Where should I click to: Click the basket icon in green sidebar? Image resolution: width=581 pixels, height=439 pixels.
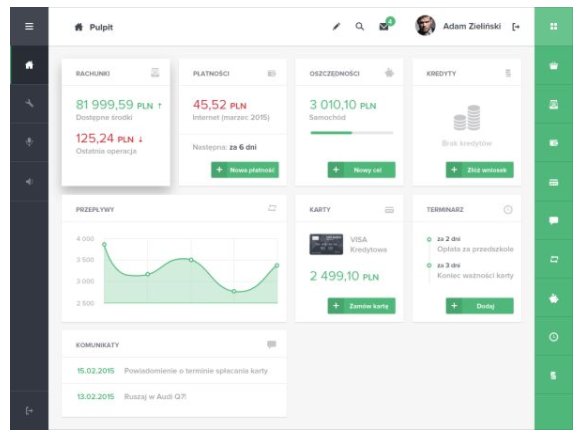pos(553,66)
